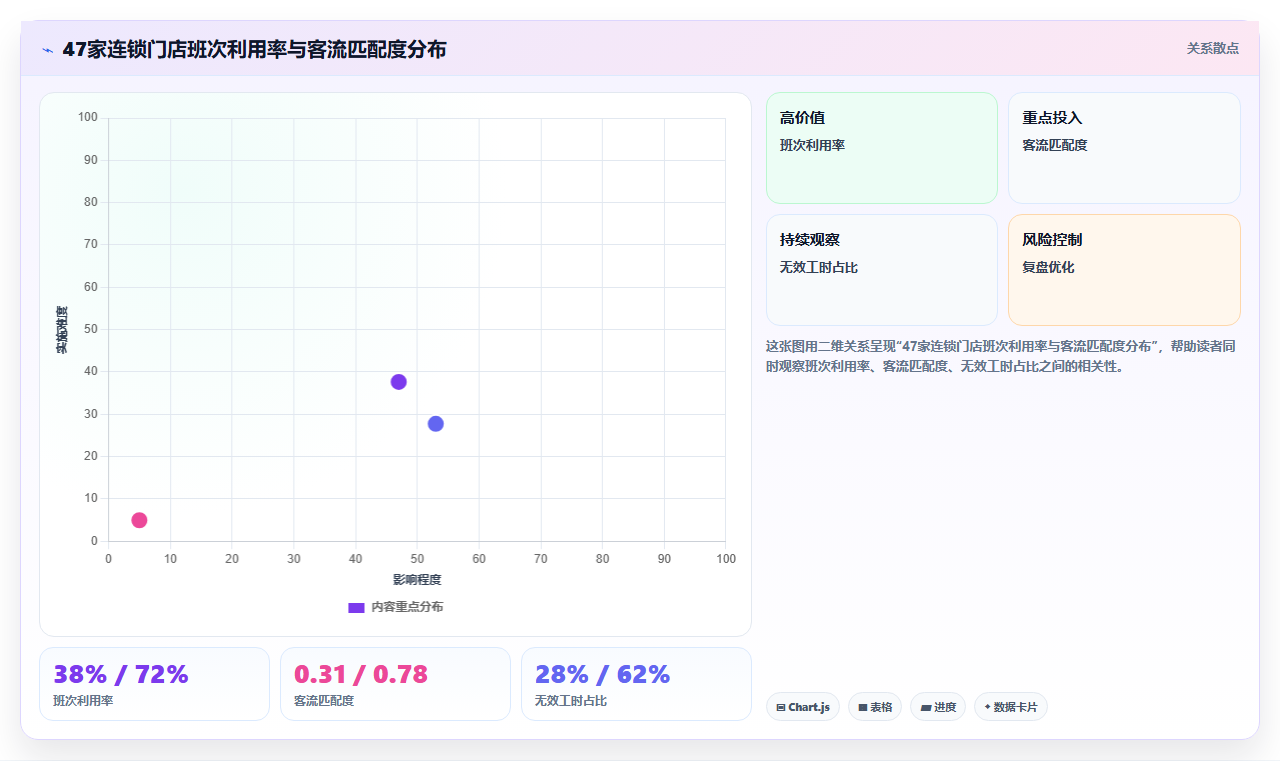
Task: Click the 影响程度 x-axis title
Action: 417,580
